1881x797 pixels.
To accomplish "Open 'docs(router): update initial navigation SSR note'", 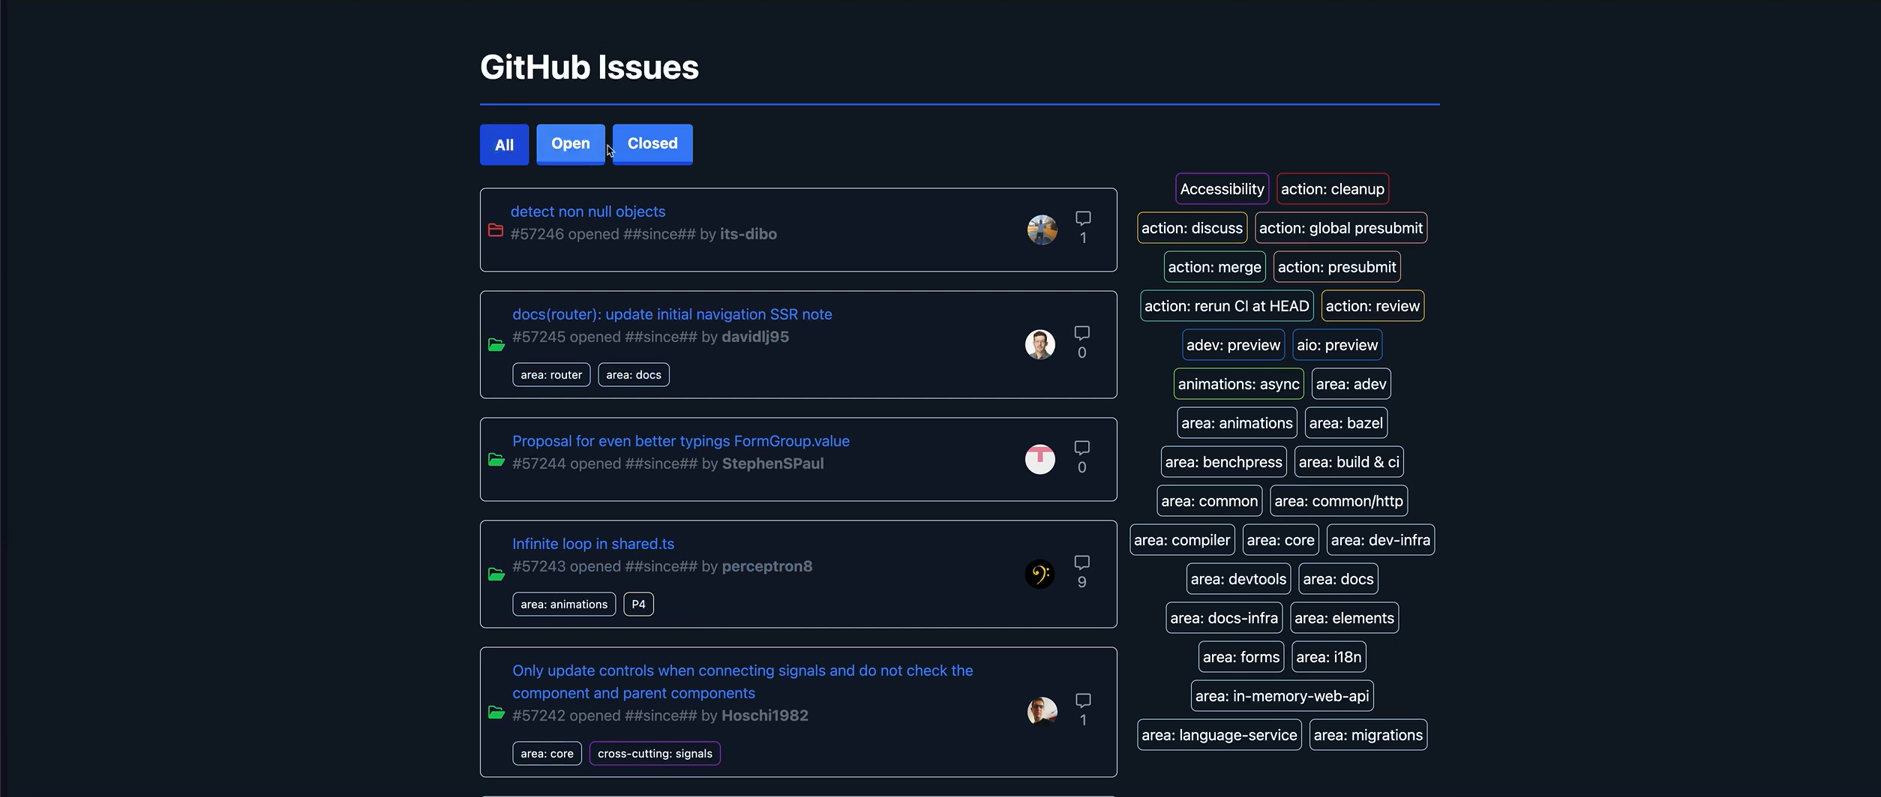I will tap(672, 314).
